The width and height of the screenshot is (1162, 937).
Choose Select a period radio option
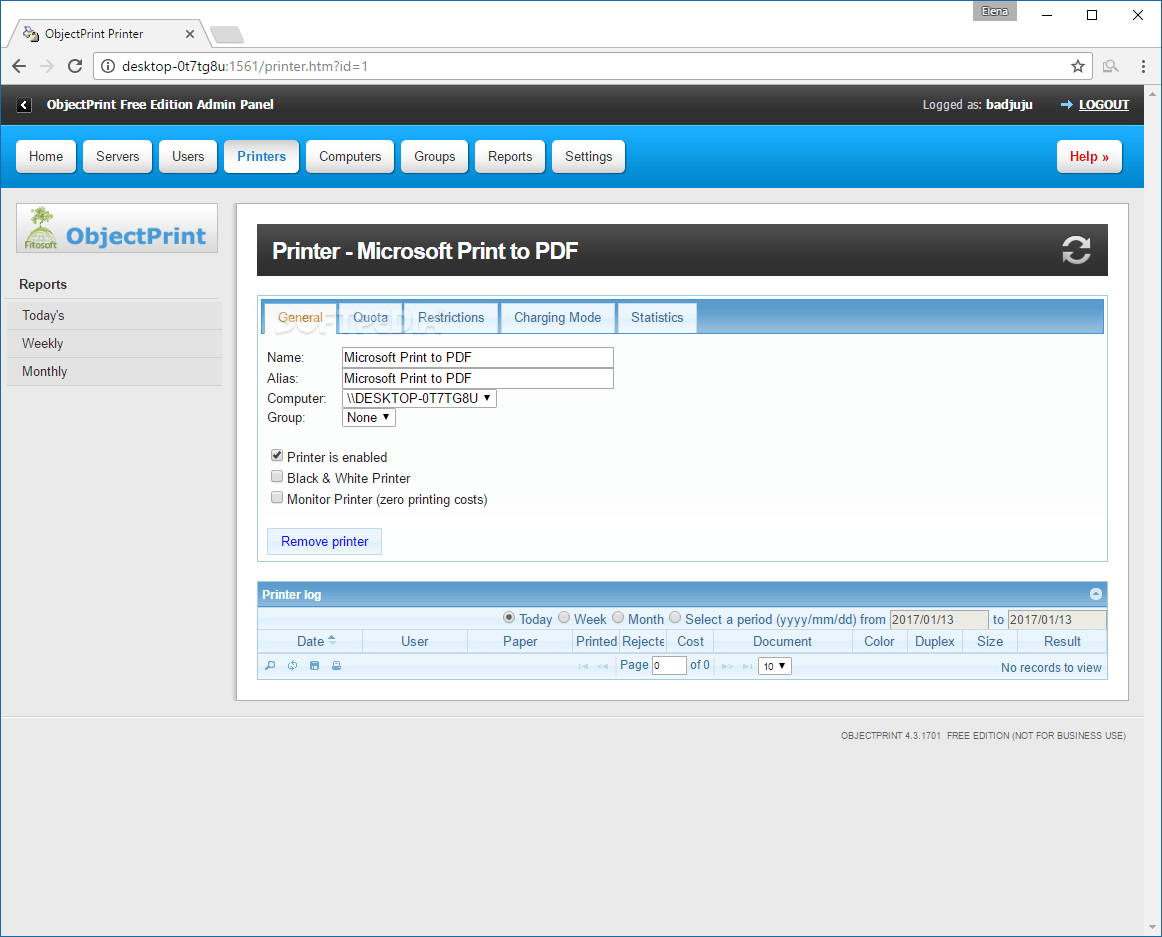675,618
